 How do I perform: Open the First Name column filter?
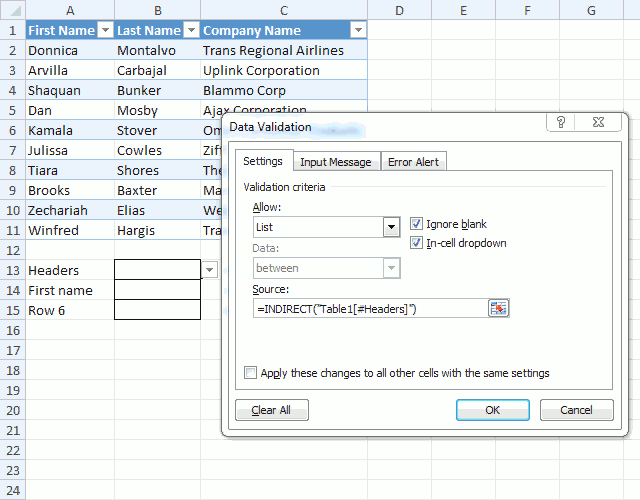[104, 31]
